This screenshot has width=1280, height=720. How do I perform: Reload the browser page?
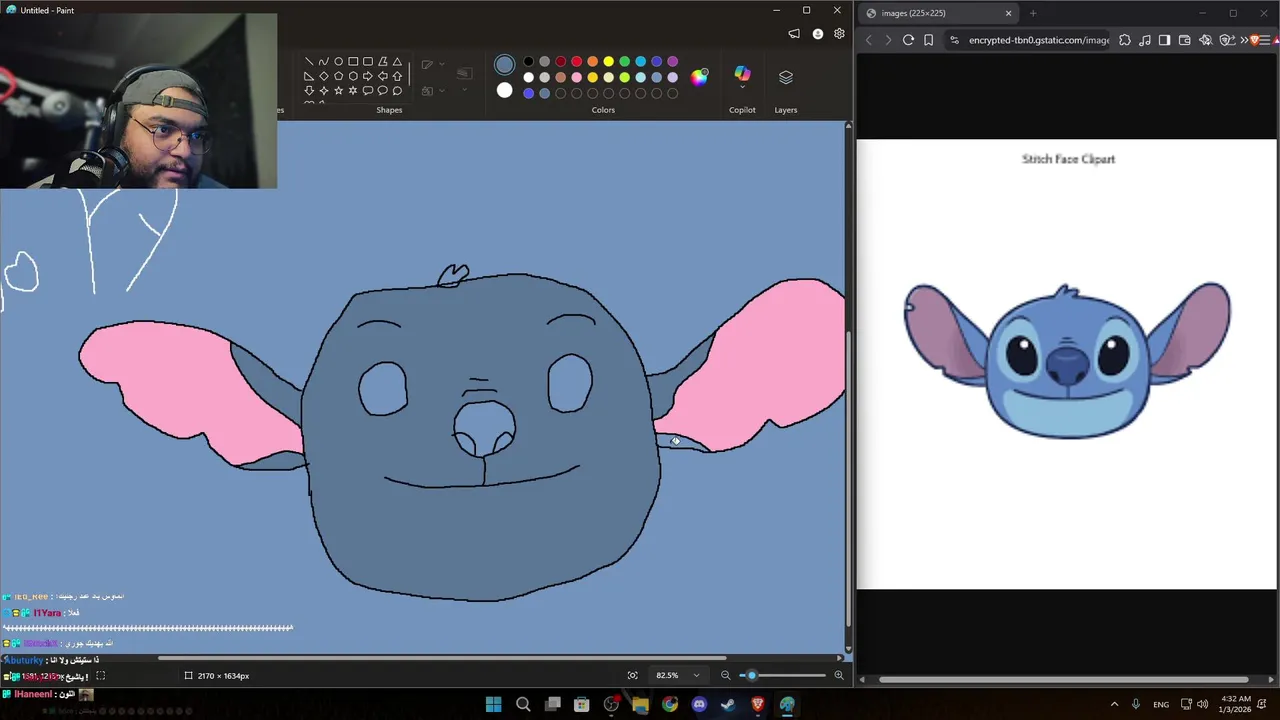tap(908, 40)
